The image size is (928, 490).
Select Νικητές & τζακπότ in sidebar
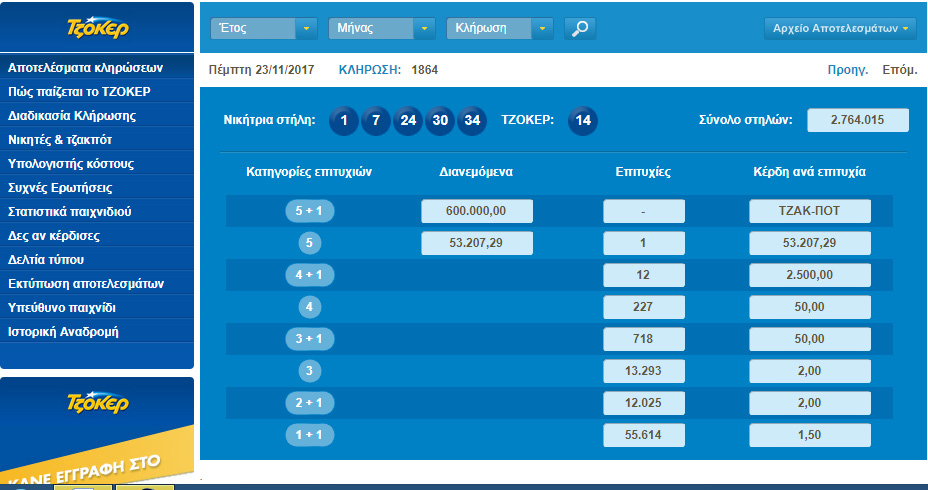click(x=73, y=140)
